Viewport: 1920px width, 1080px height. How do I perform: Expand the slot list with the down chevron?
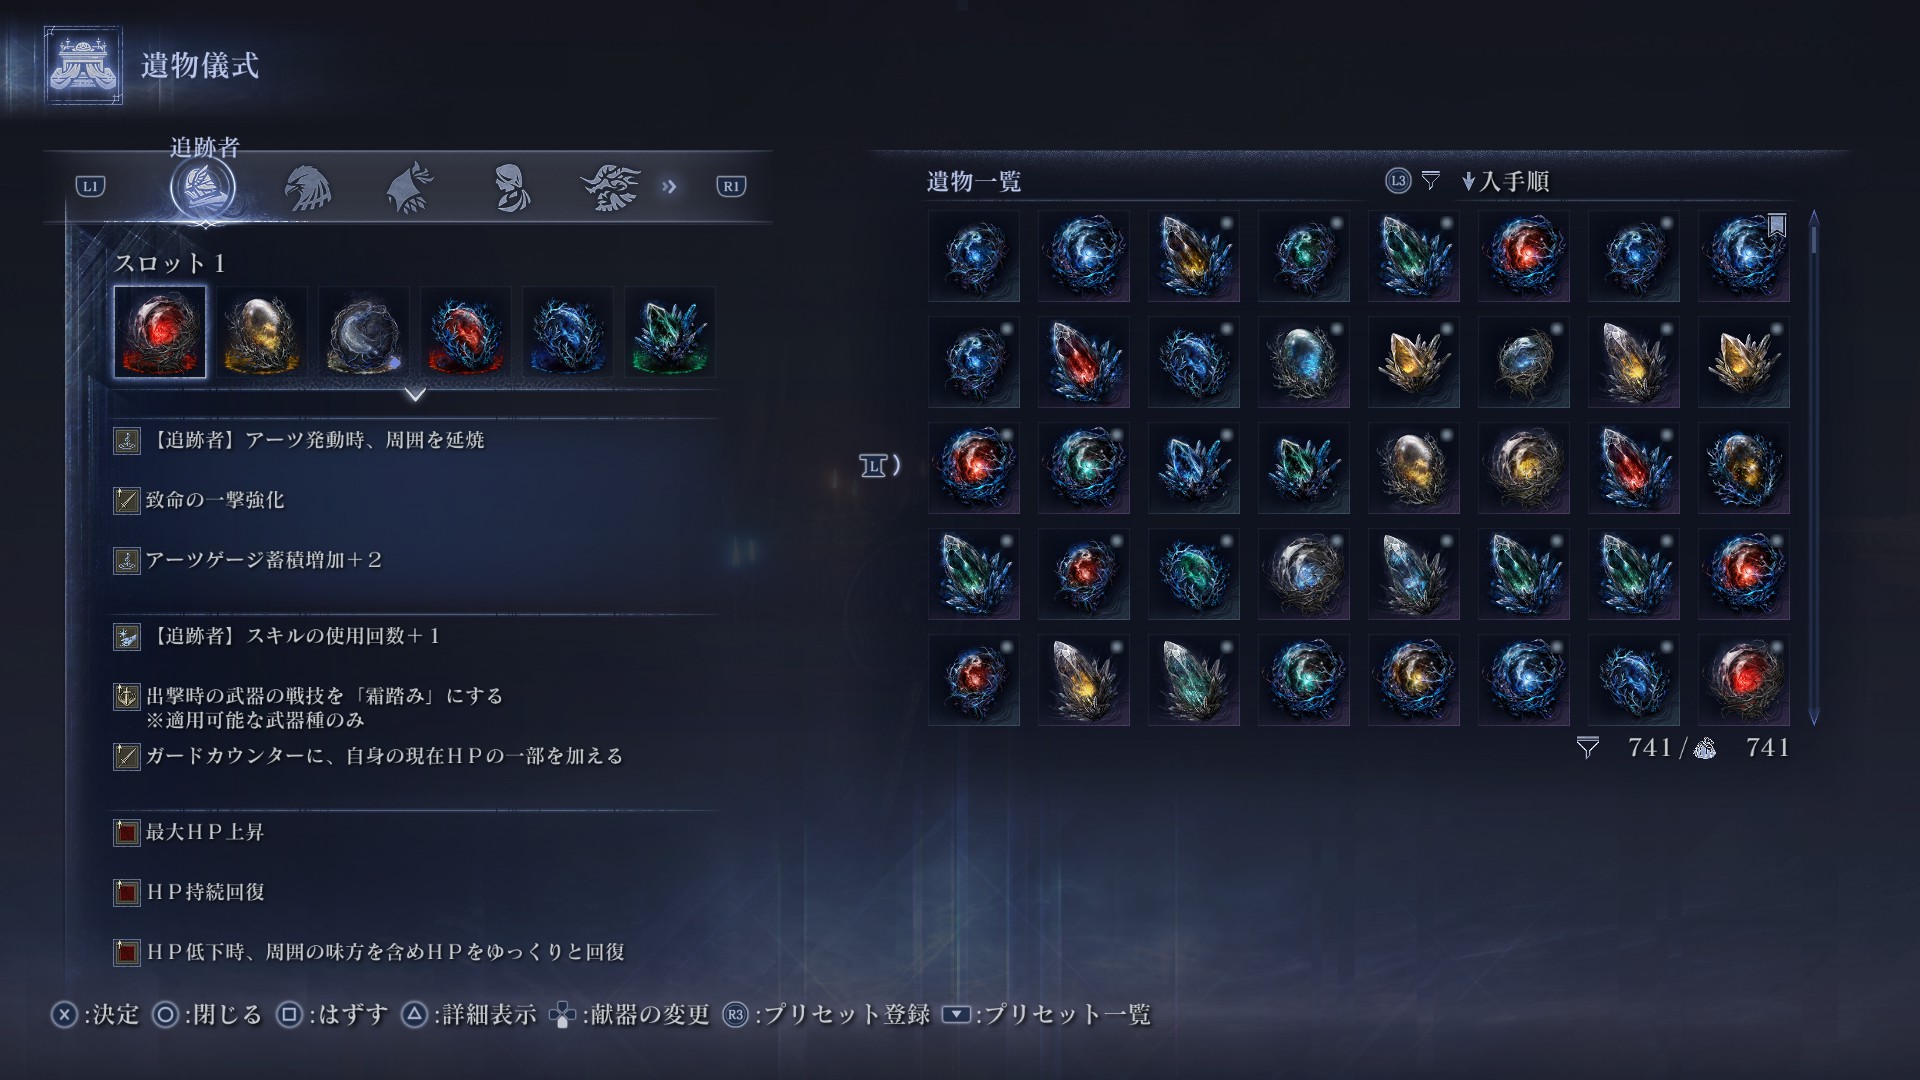pos(415,395)
